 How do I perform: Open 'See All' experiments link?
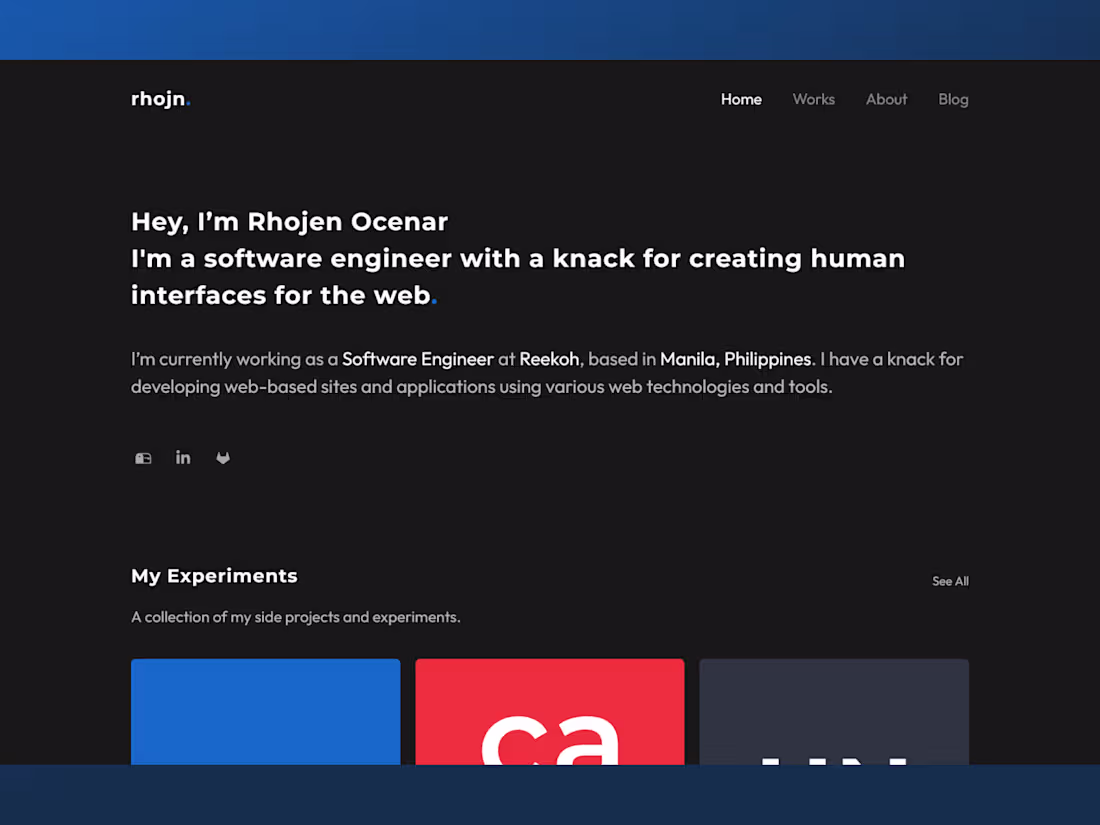click(x=949, y=581)
